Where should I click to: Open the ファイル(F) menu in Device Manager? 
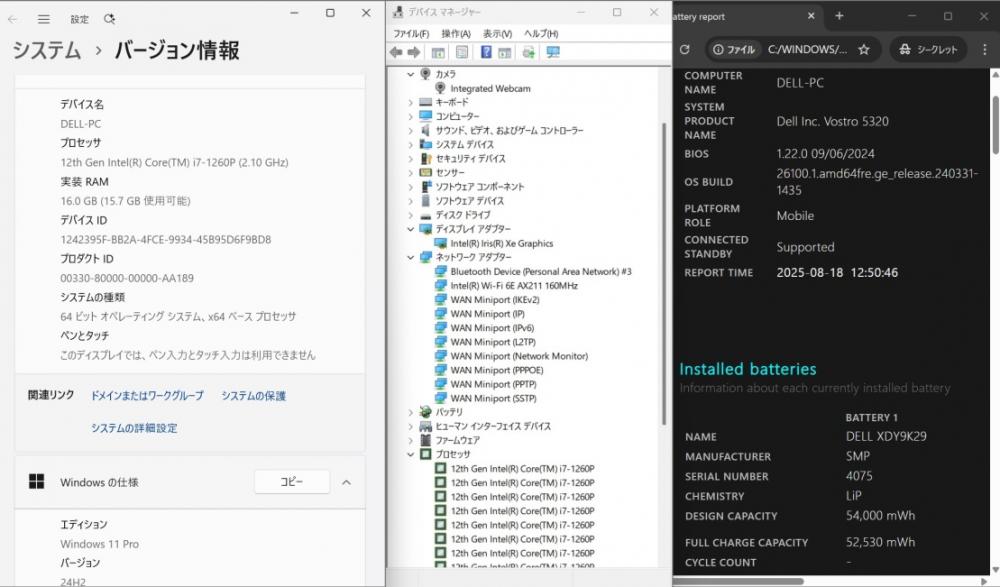[x=411, y=33]
